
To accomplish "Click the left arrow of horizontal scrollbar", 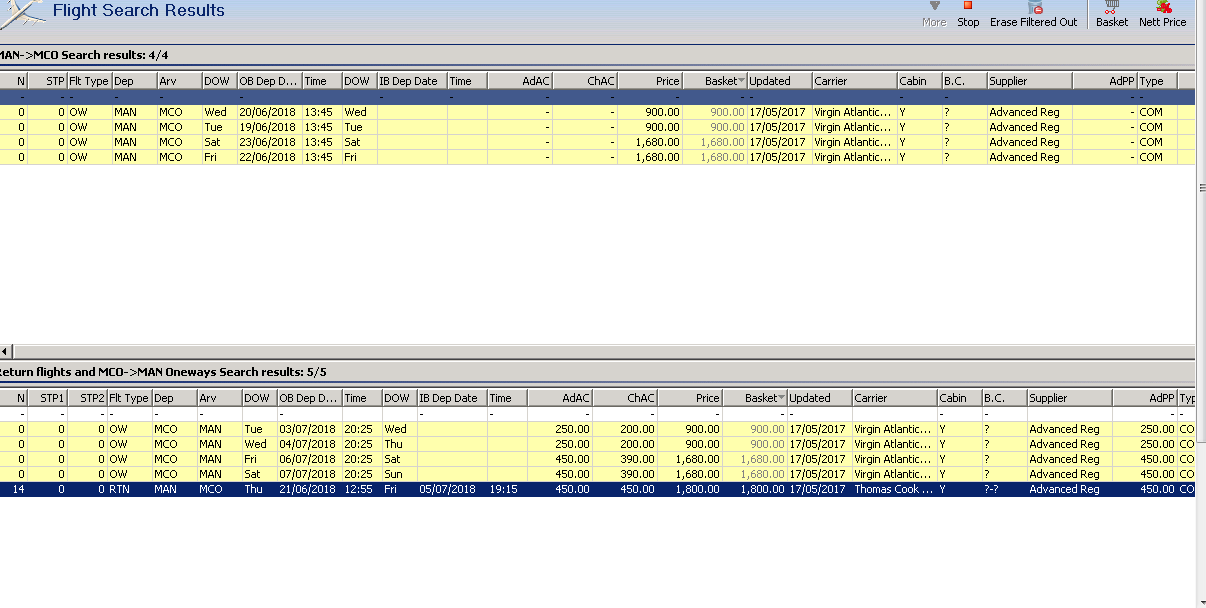I will coord(5,351).
